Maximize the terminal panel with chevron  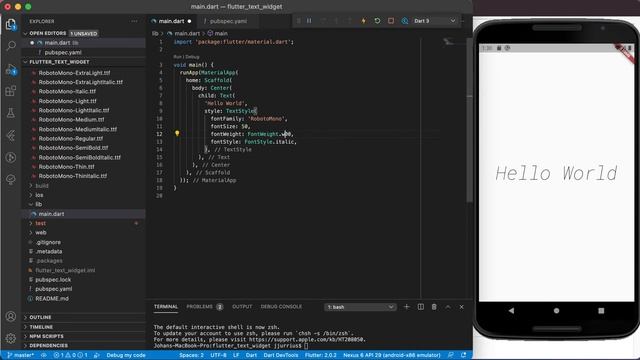coord(448,307)
